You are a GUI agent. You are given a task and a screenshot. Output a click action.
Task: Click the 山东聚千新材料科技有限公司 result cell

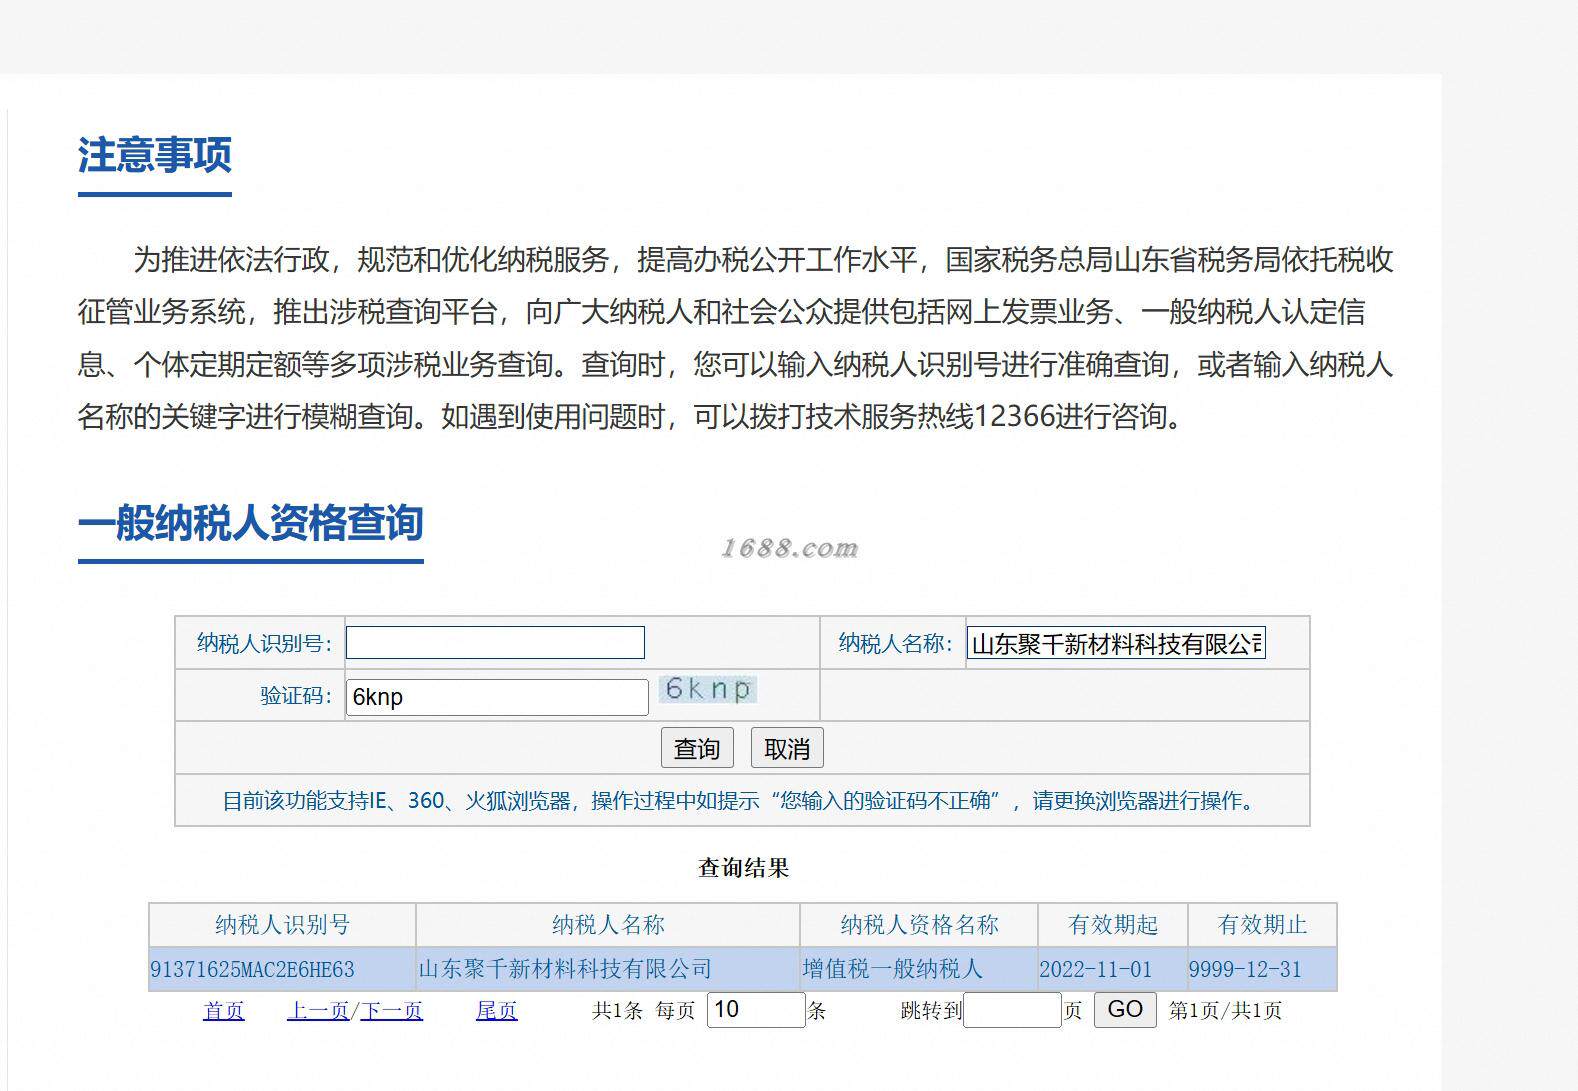click(x=565, y=969)
